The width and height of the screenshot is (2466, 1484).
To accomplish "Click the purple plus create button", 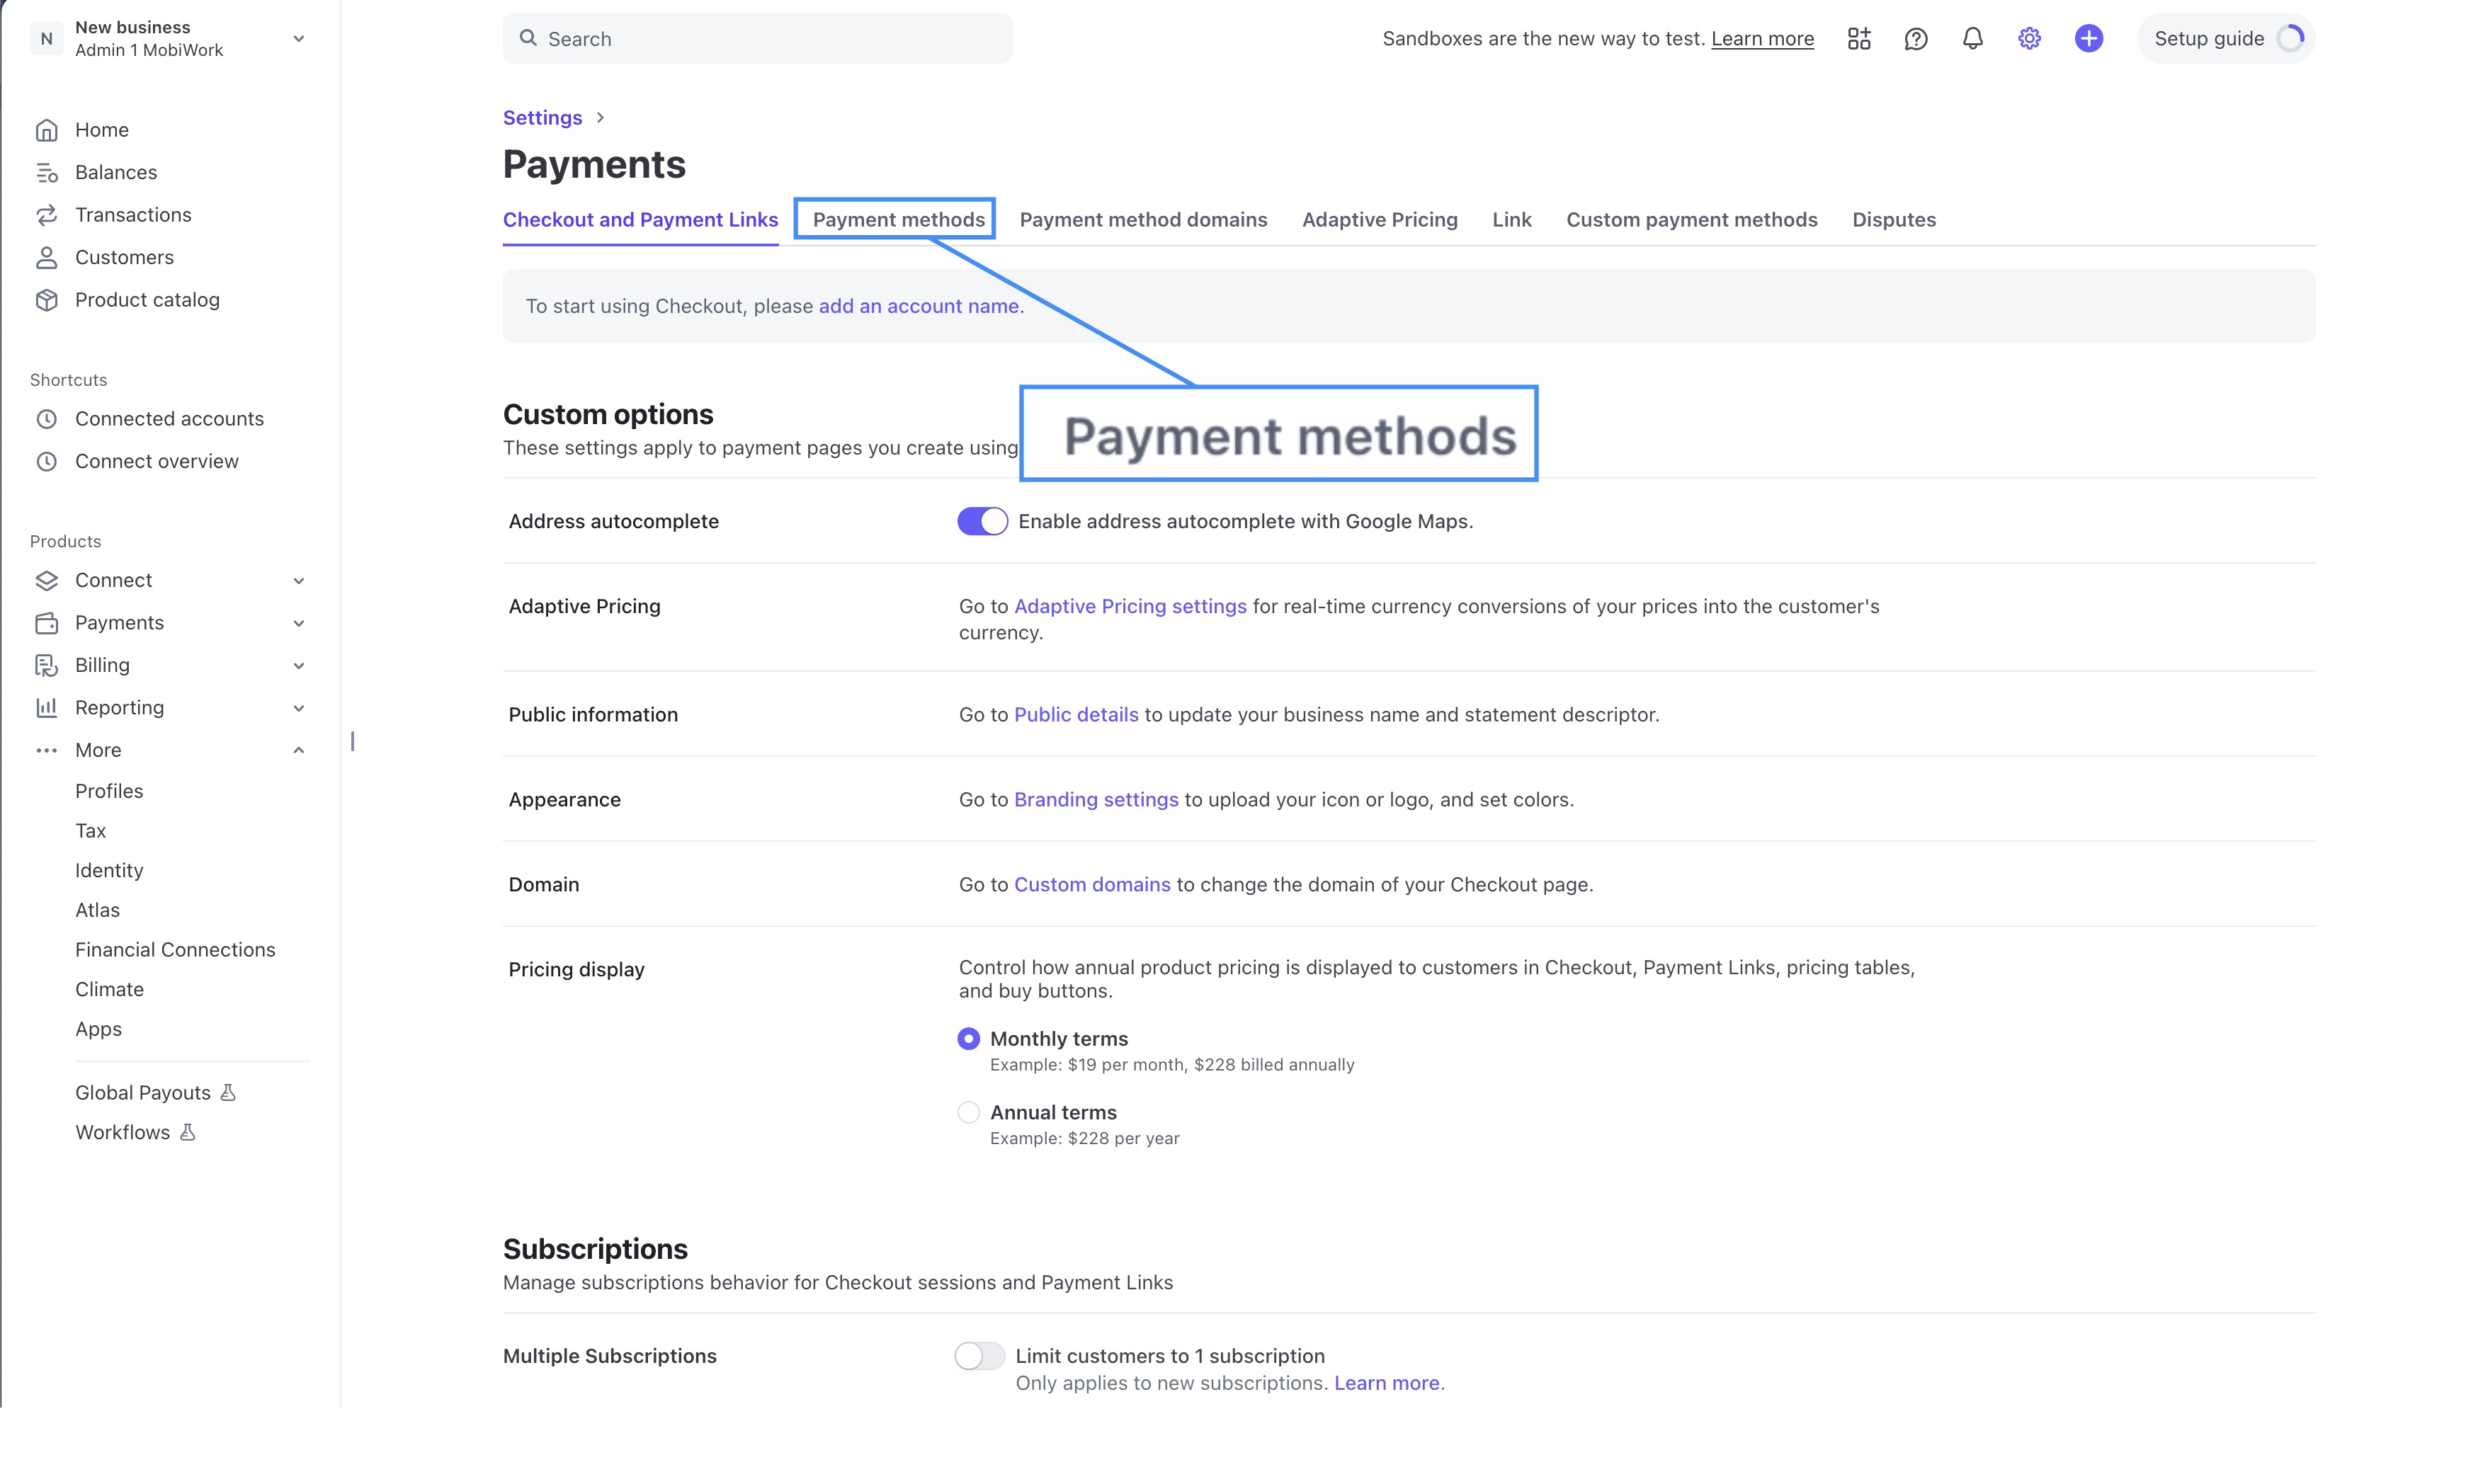I will pyautogui.click(x=2088, y=39).
